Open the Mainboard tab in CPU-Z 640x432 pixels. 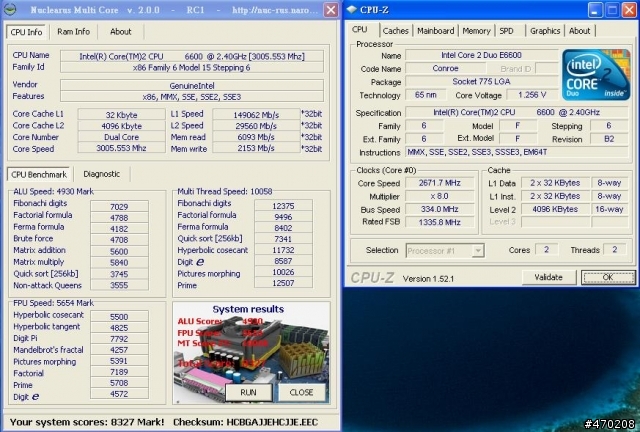436,31
